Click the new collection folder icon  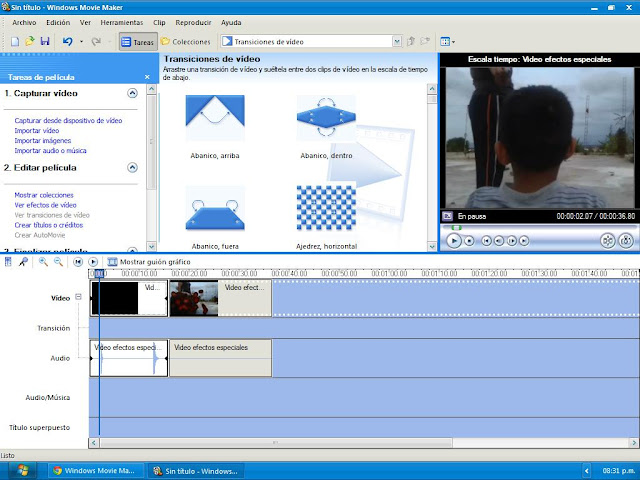(425, 41)
